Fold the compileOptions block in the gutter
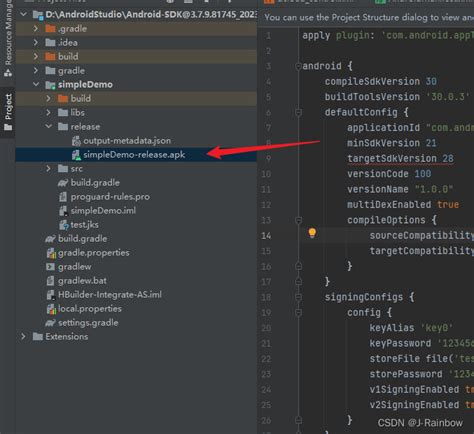The image size is (474, 434). tap(298, 220)
